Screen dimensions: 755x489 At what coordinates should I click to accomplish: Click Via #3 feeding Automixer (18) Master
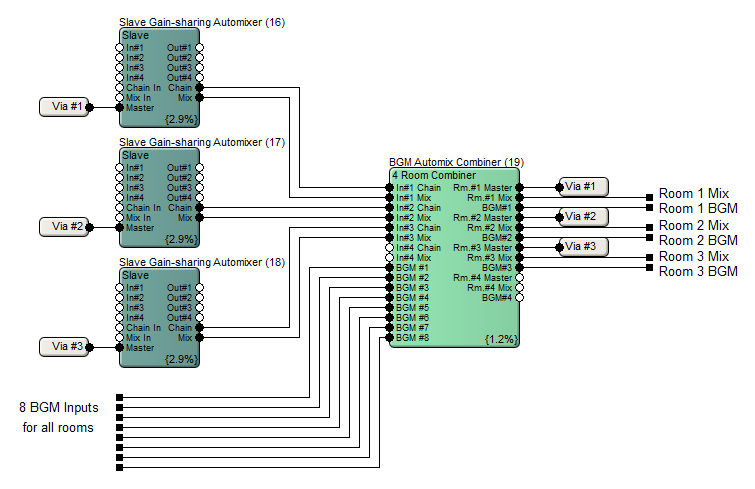pyautogui.click(x=64, y=347)
